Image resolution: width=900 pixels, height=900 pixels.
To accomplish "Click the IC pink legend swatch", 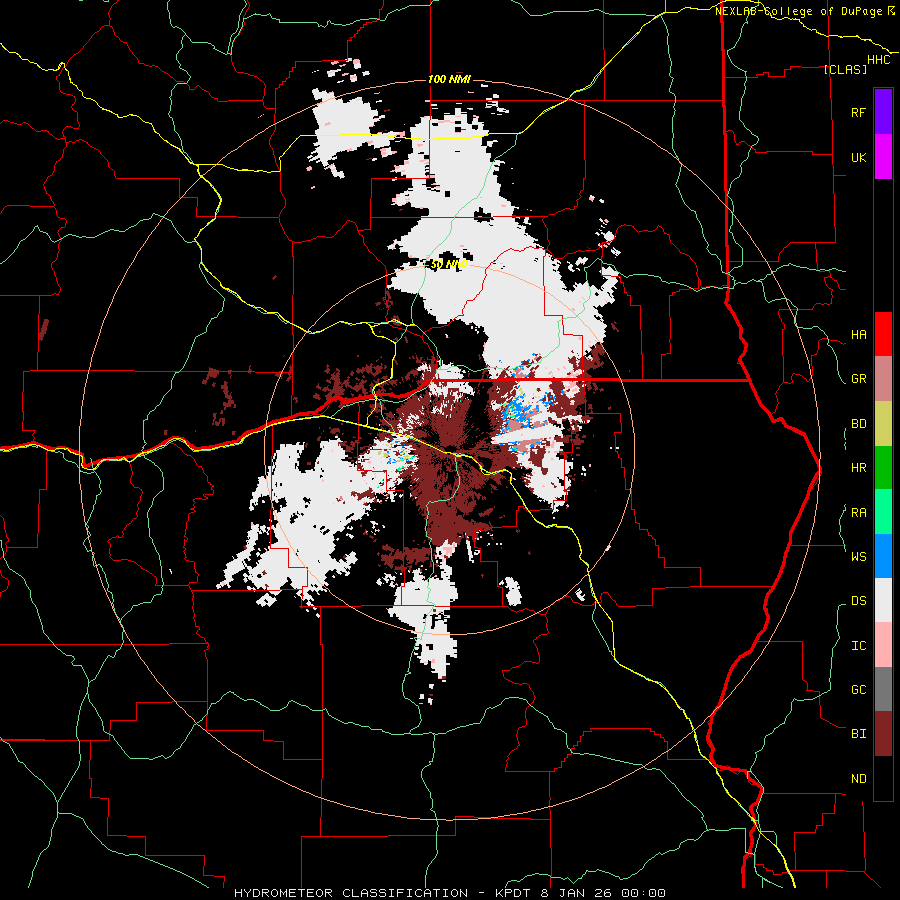I will tap(883, 645).
